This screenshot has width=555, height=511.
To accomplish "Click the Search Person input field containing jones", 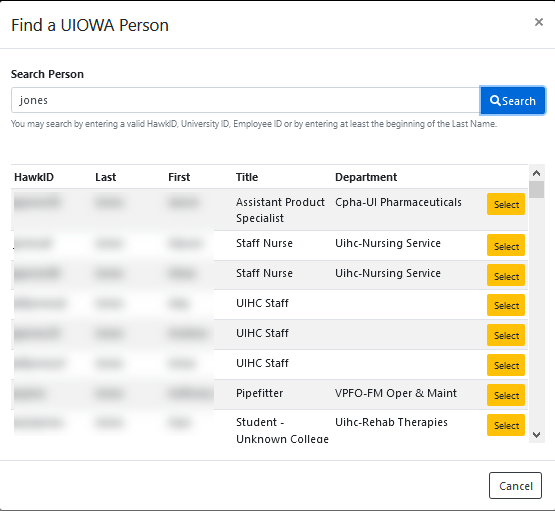I will point(245,101).
